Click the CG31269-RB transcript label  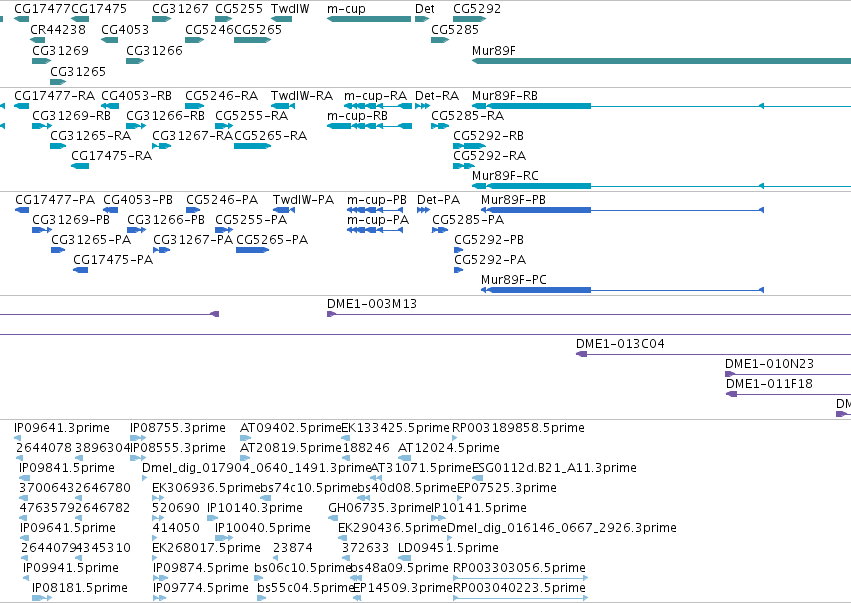pos(72,116)
